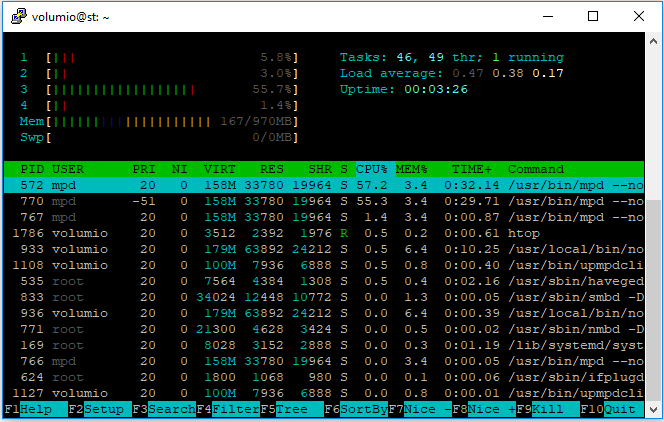Click the F1 Help function key
Viewport: 664px width, 422px height.
pos(36,409)
